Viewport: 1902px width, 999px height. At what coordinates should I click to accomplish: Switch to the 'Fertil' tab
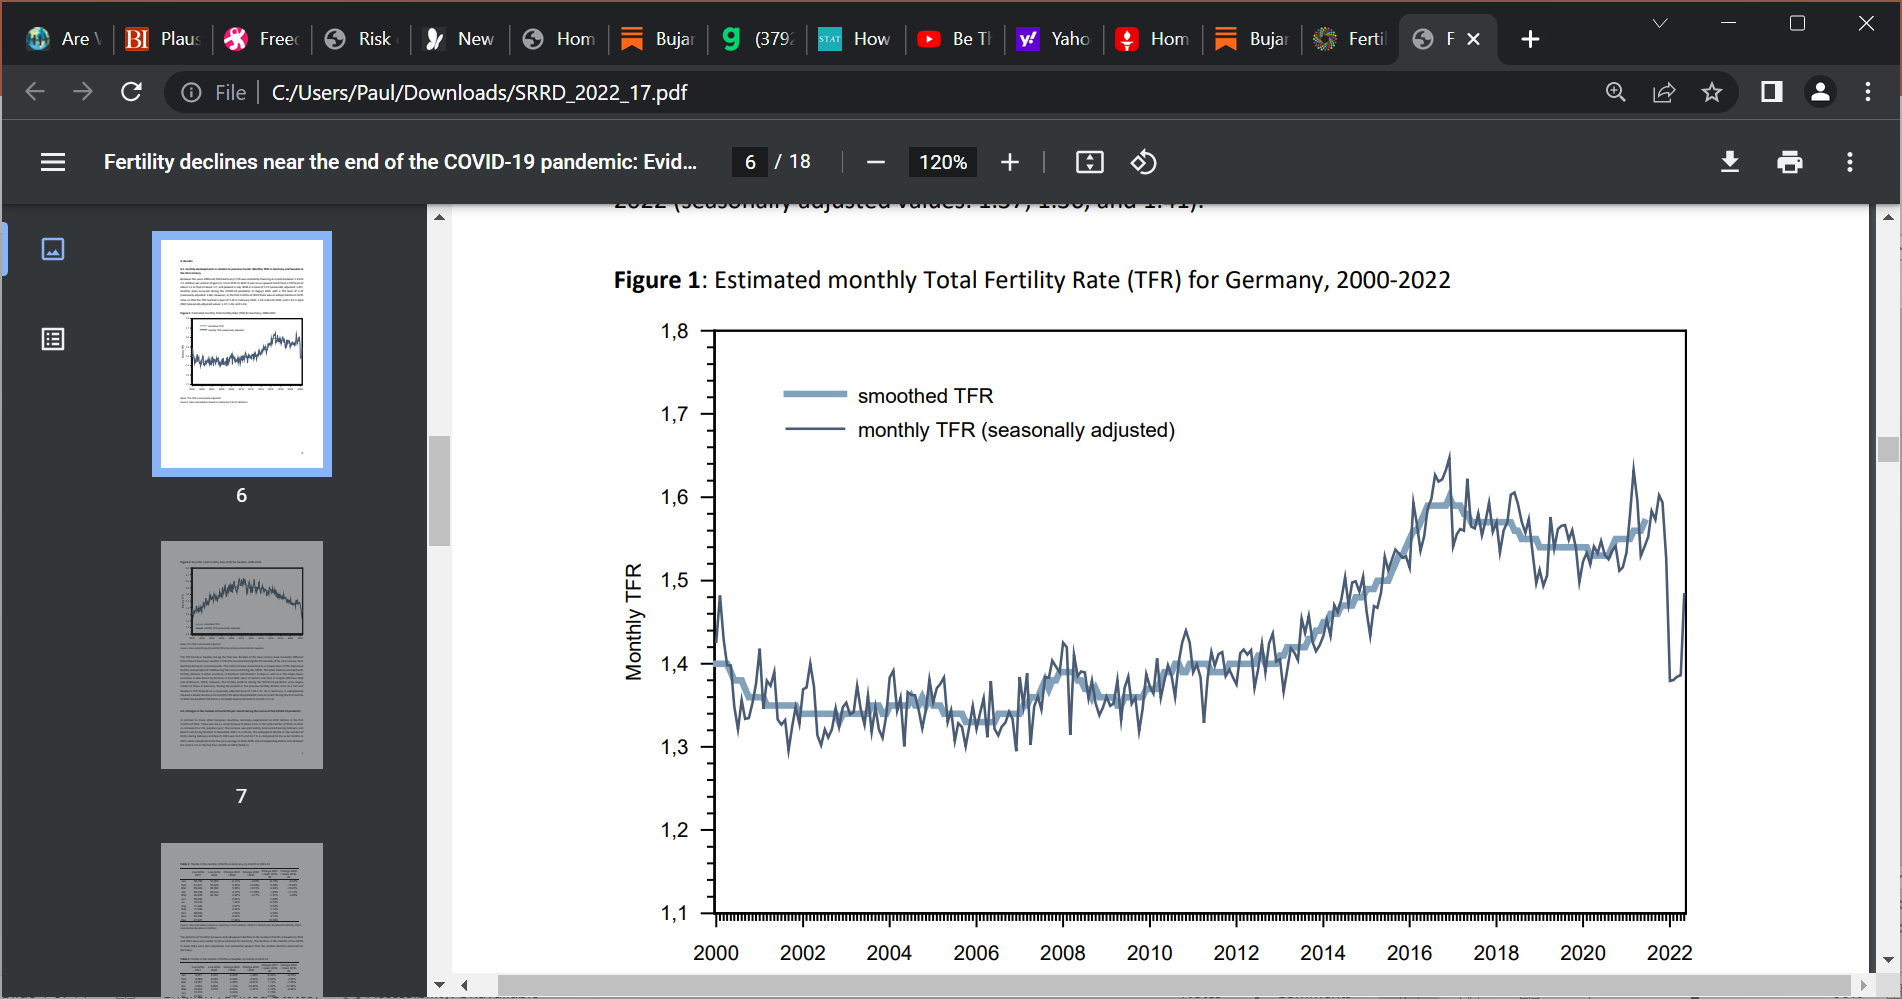click(x=1350, y=39)
